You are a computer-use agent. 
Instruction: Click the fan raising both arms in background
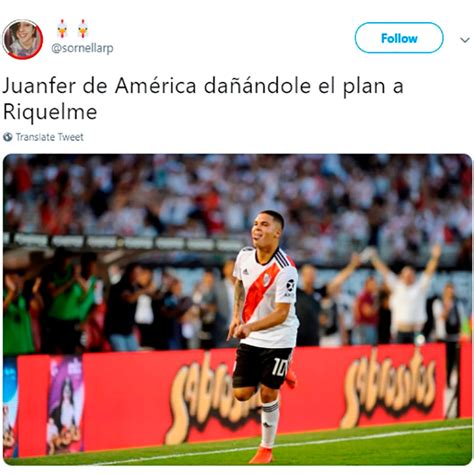point(407,294)
